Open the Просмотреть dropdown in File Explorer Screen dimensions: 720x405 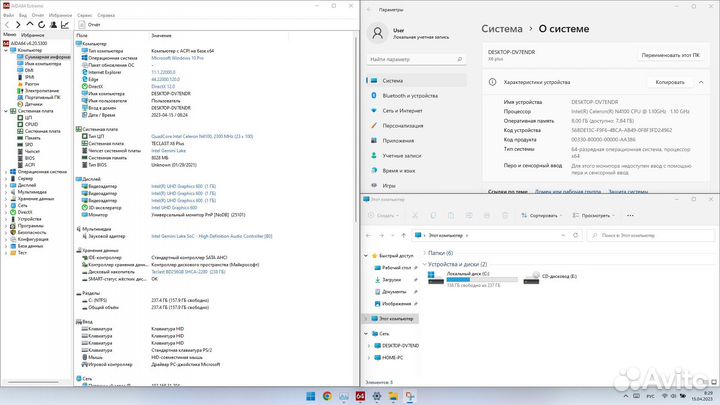[x=594, y=215]
